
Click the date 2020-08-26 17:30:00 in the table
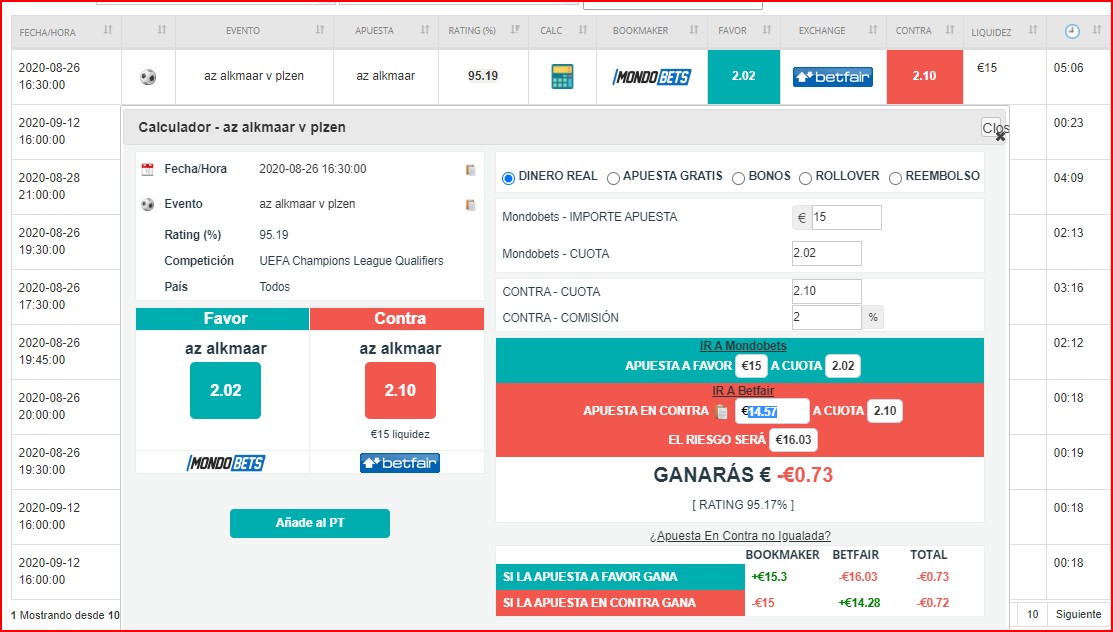[49, 296]
